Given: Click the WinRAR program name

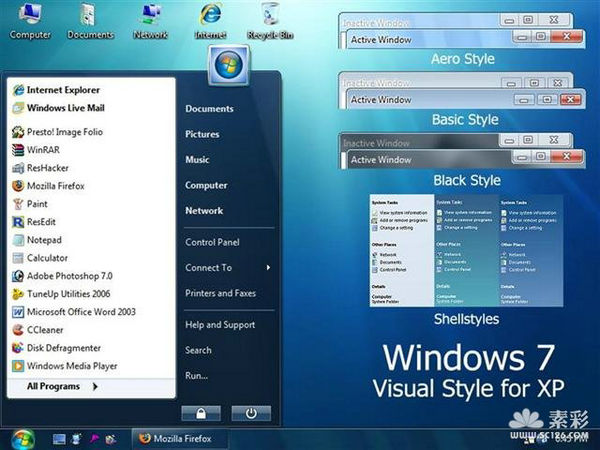Looking at the screenshot, I should coord(43,150).
